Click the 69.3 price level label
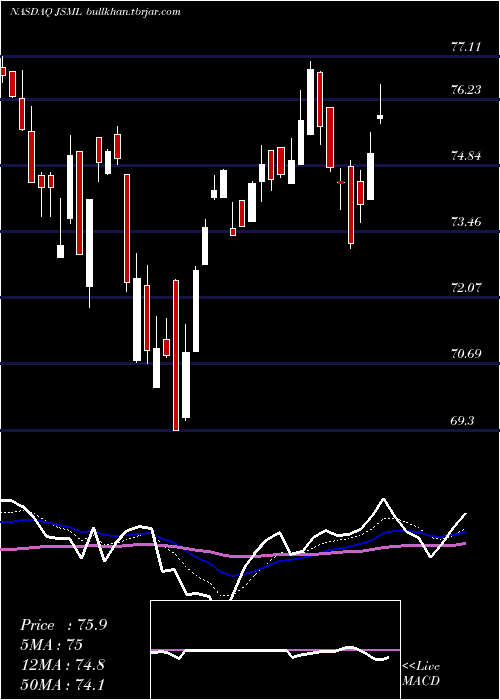Image resolution: width=500 pixels, height=700 pixels. 462,421
